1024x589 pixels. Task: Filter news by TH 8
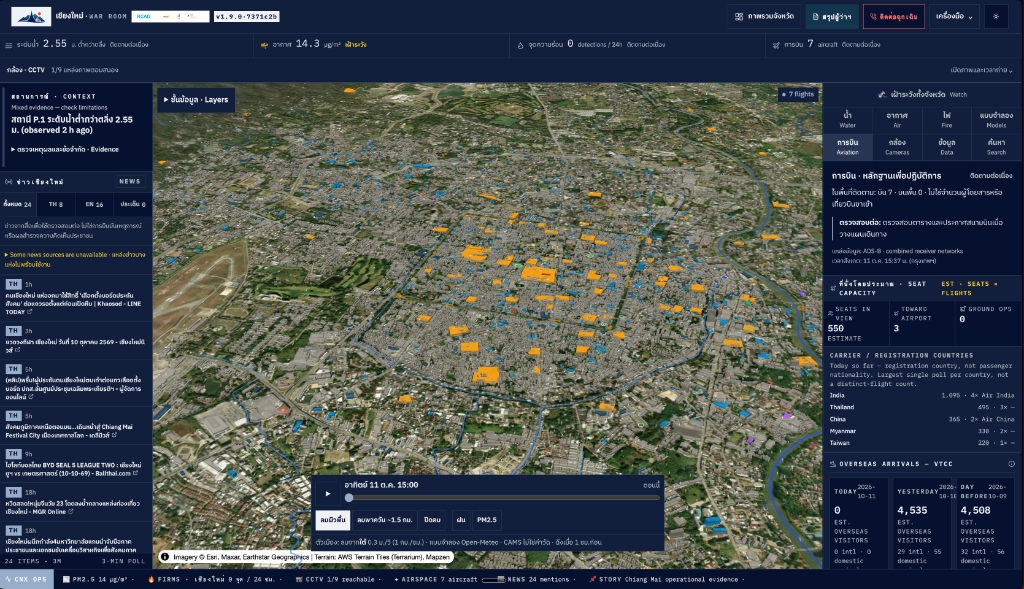(x=56, y=204)
